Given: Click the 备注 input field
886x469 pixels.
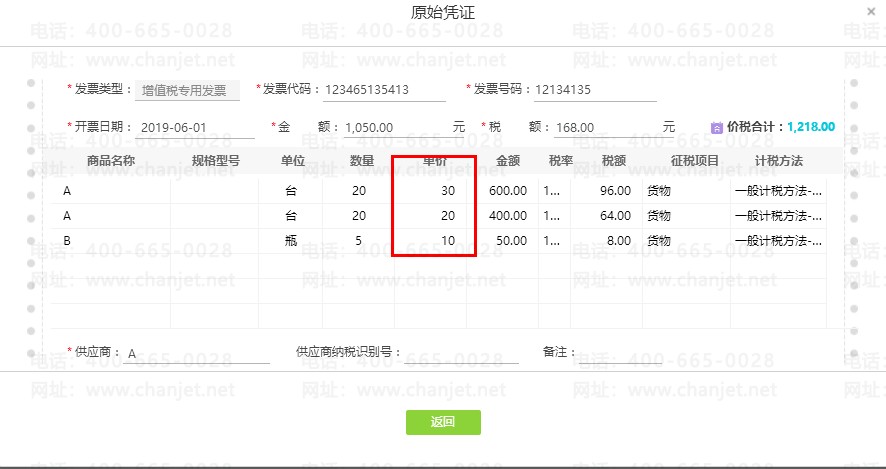Looking at the screenshot, I should tap(619, 353).
